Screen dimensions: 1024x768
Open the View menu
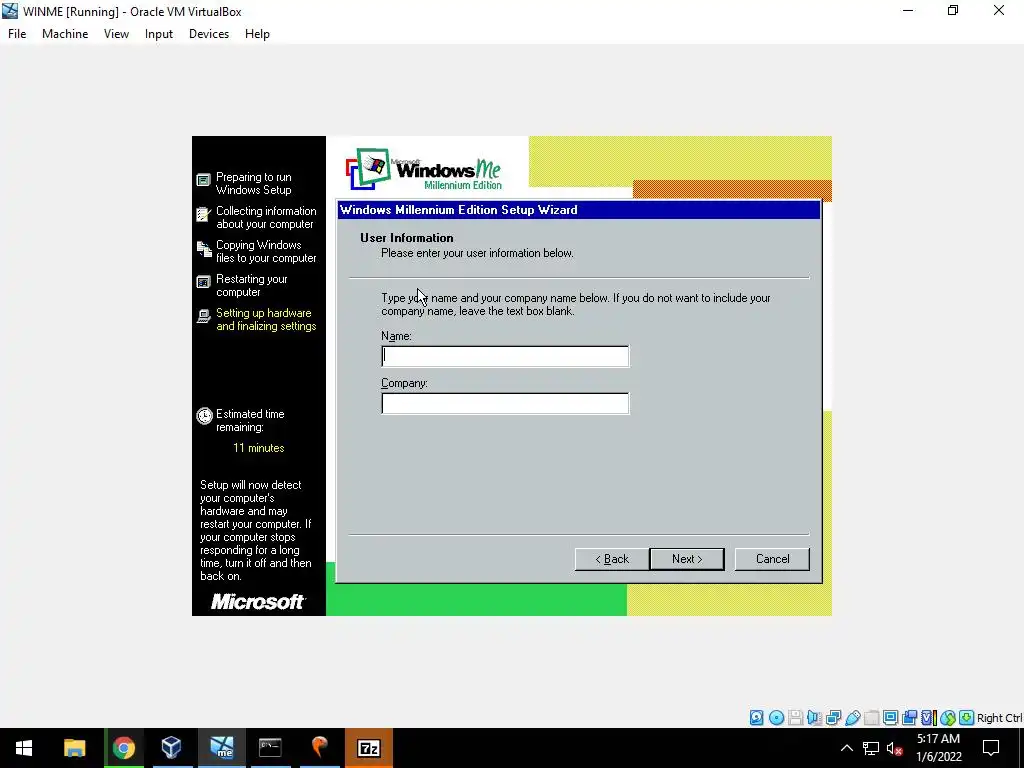click(116, 34)
